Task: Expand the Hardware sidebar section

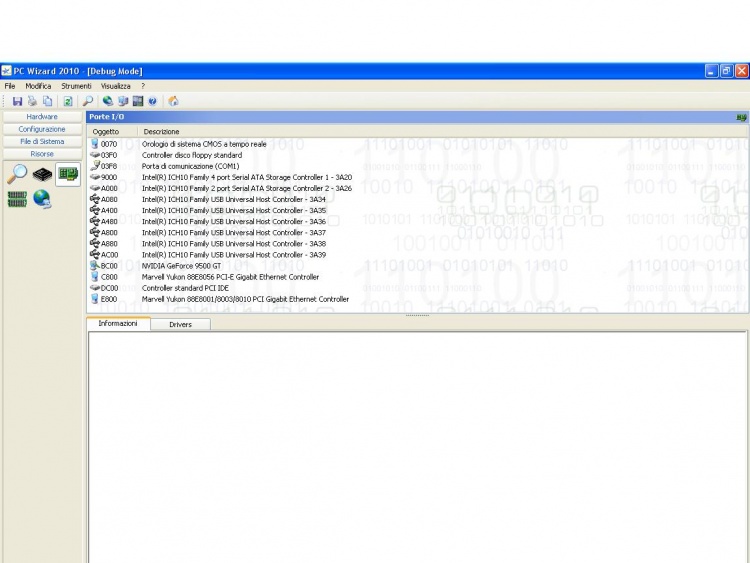Action: [42, 117]
